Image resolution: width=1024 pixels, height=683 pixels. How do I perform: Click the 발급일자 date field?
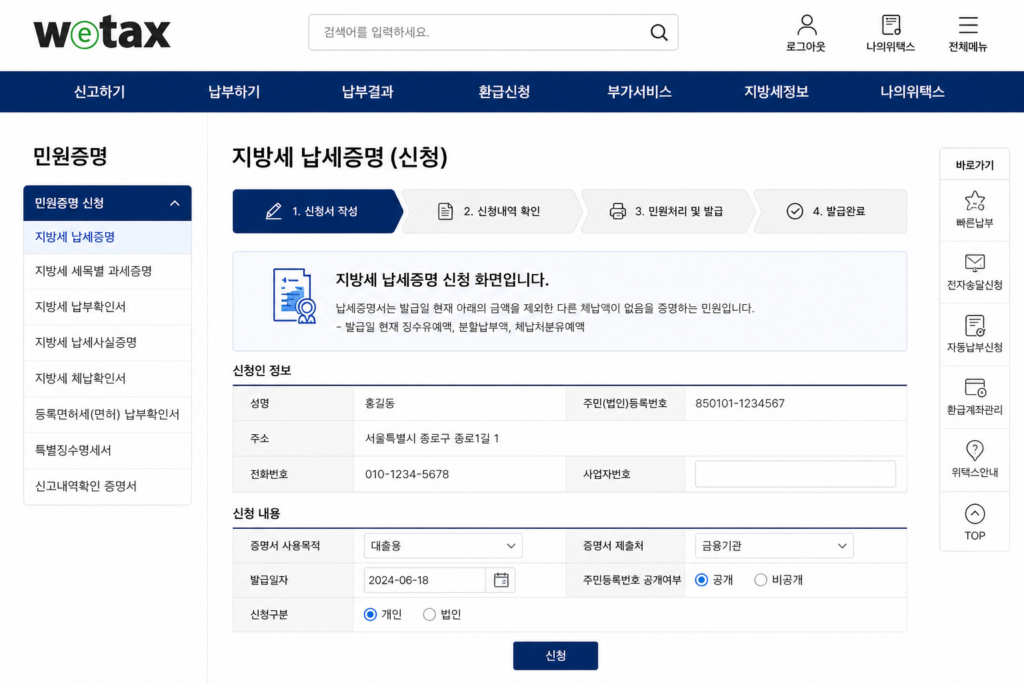pyautogui.click(x=425, y=580)
